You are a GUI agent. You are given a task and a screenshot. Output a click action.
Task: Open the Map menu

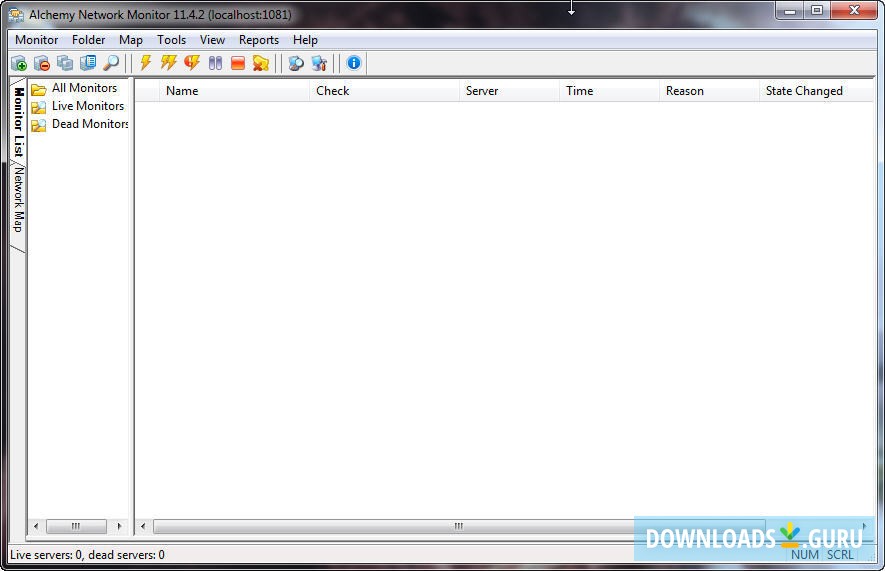tap(131, 40)
